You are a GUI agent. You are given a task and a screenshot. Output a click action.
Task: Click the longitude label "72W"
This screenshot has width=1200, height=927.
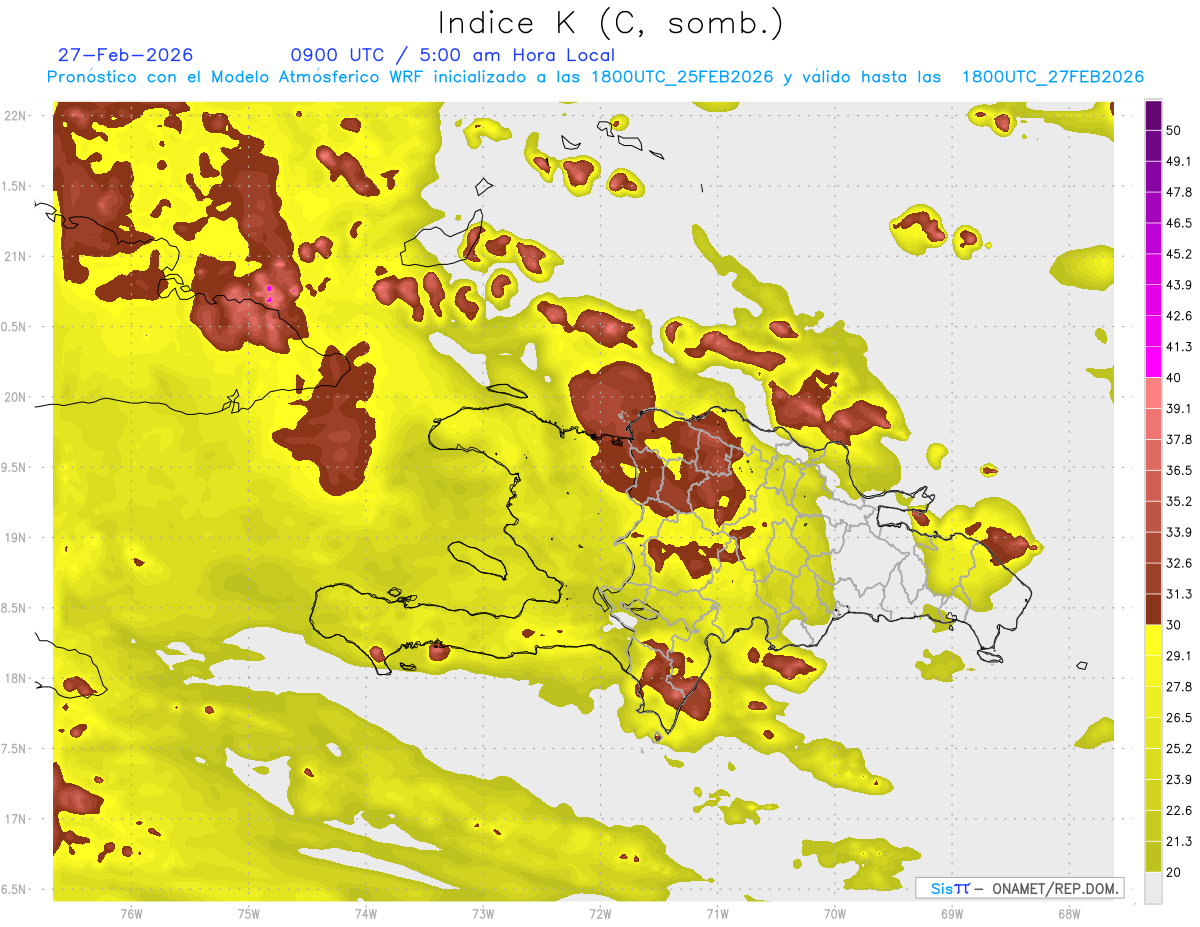[600, 914]
